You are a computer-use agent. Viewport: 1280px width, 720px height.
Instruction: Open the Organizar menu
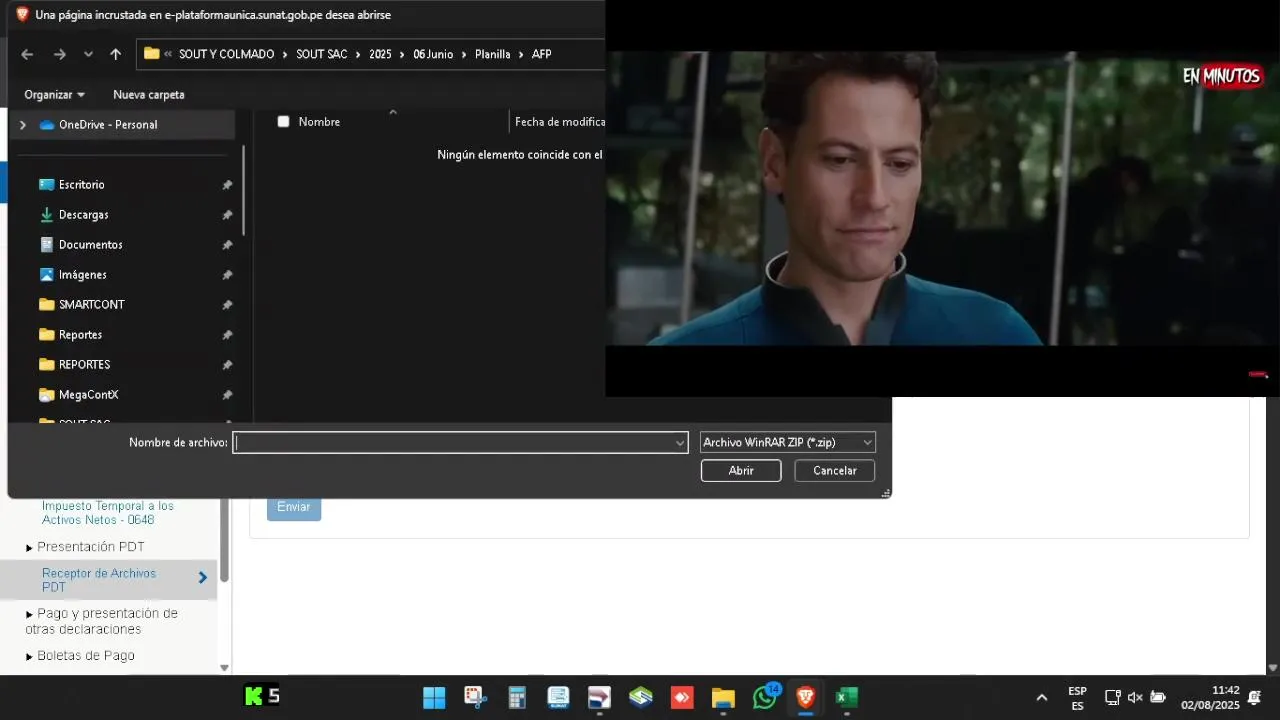click(x=54, y=94)
